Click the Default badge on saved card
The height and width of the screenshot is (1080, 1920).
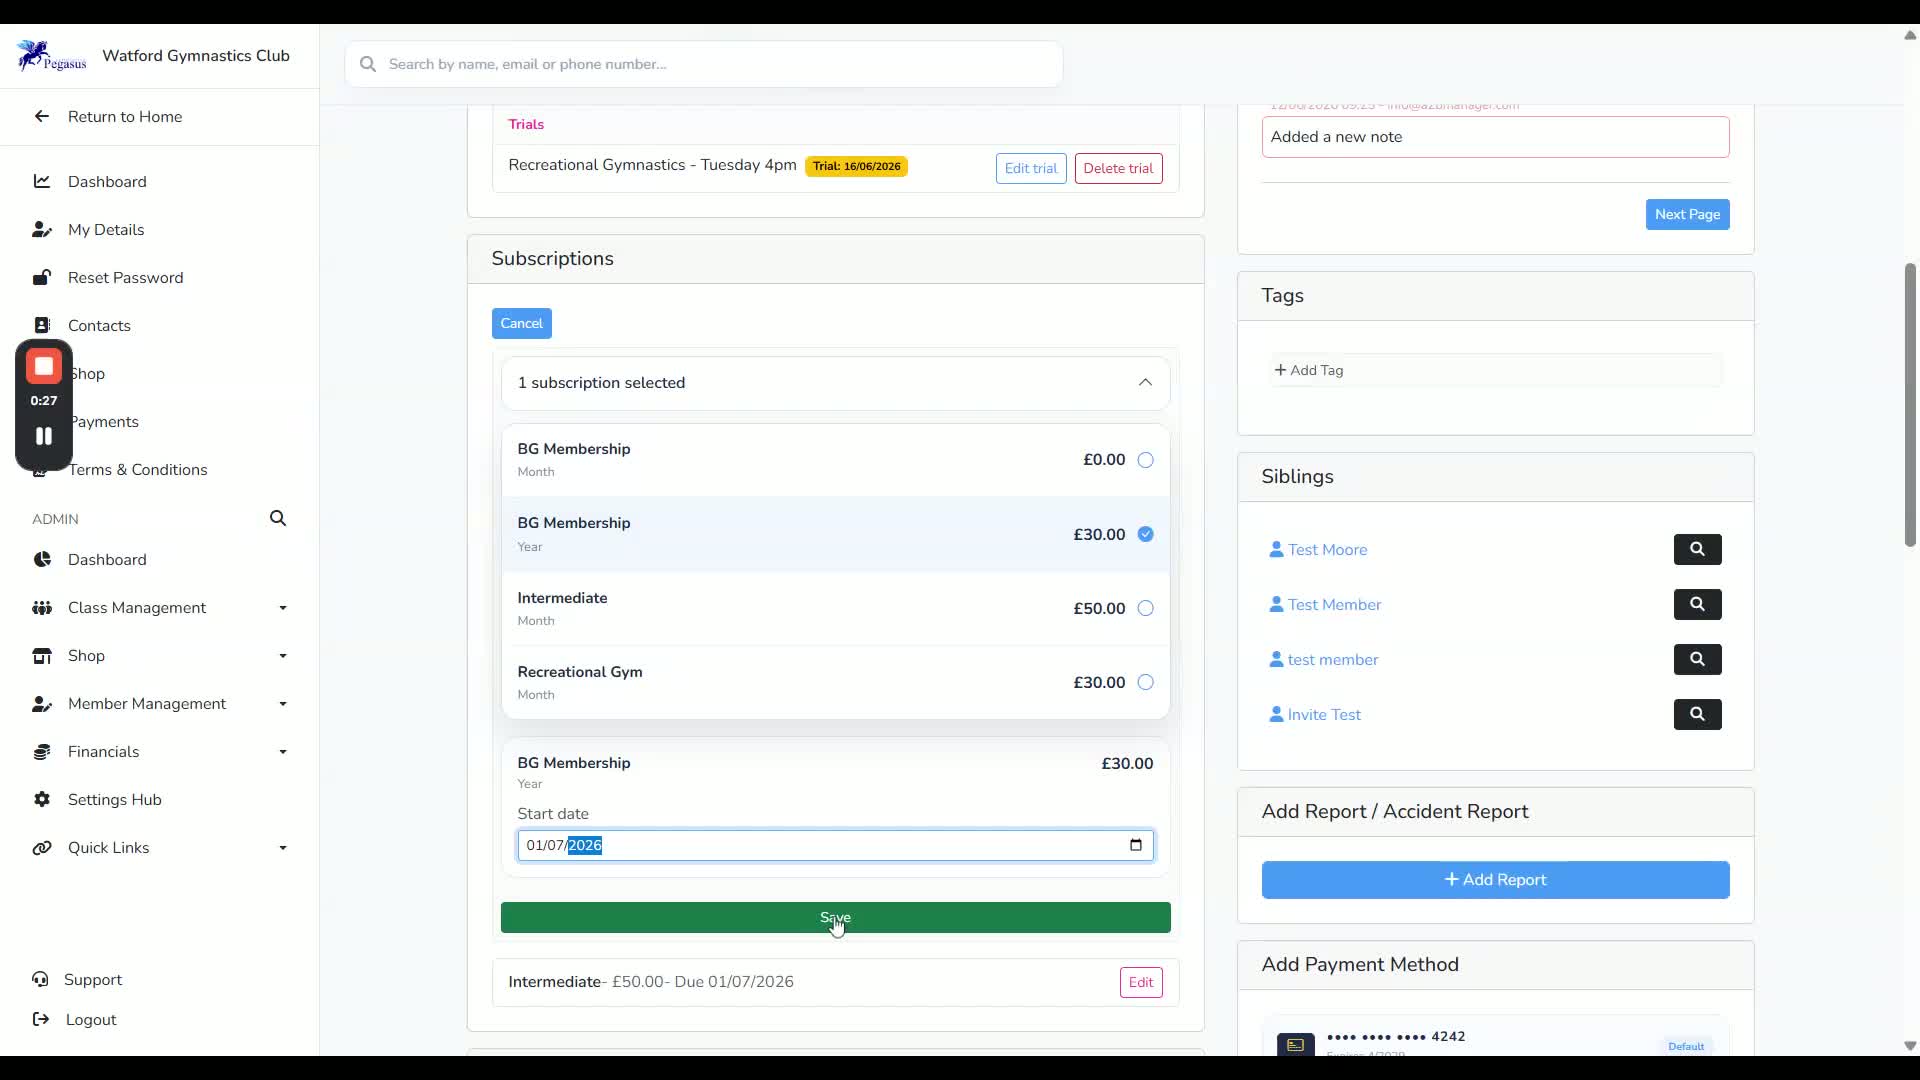click(x=1686, y=1046)
